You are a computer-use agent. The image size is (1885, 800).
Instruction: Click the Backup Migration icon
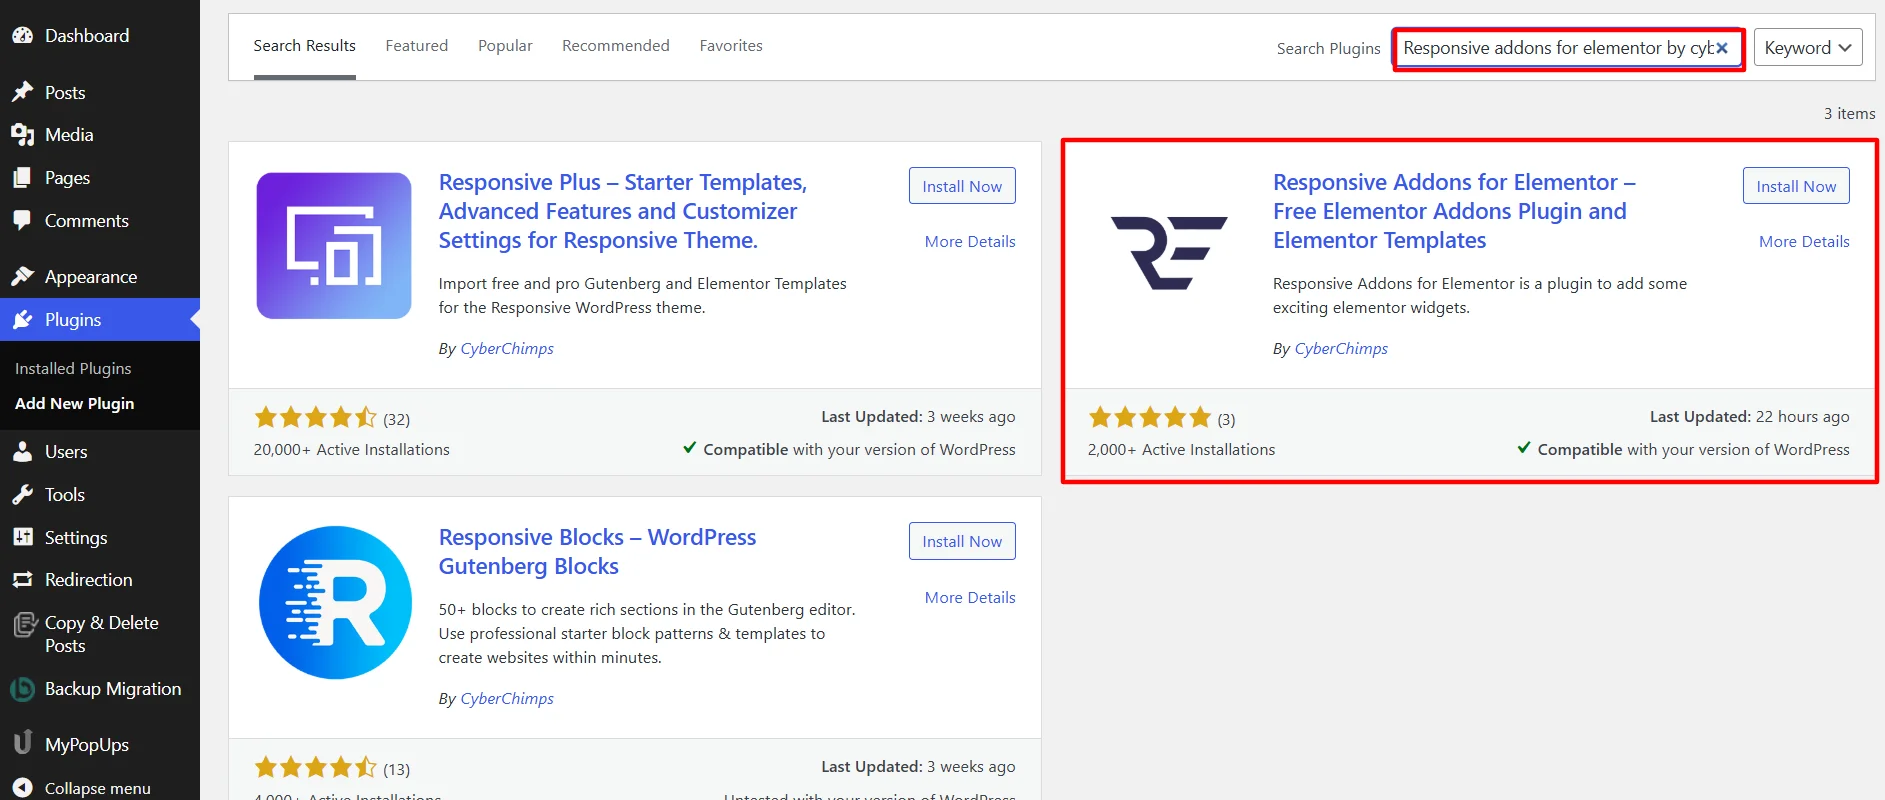22,688
